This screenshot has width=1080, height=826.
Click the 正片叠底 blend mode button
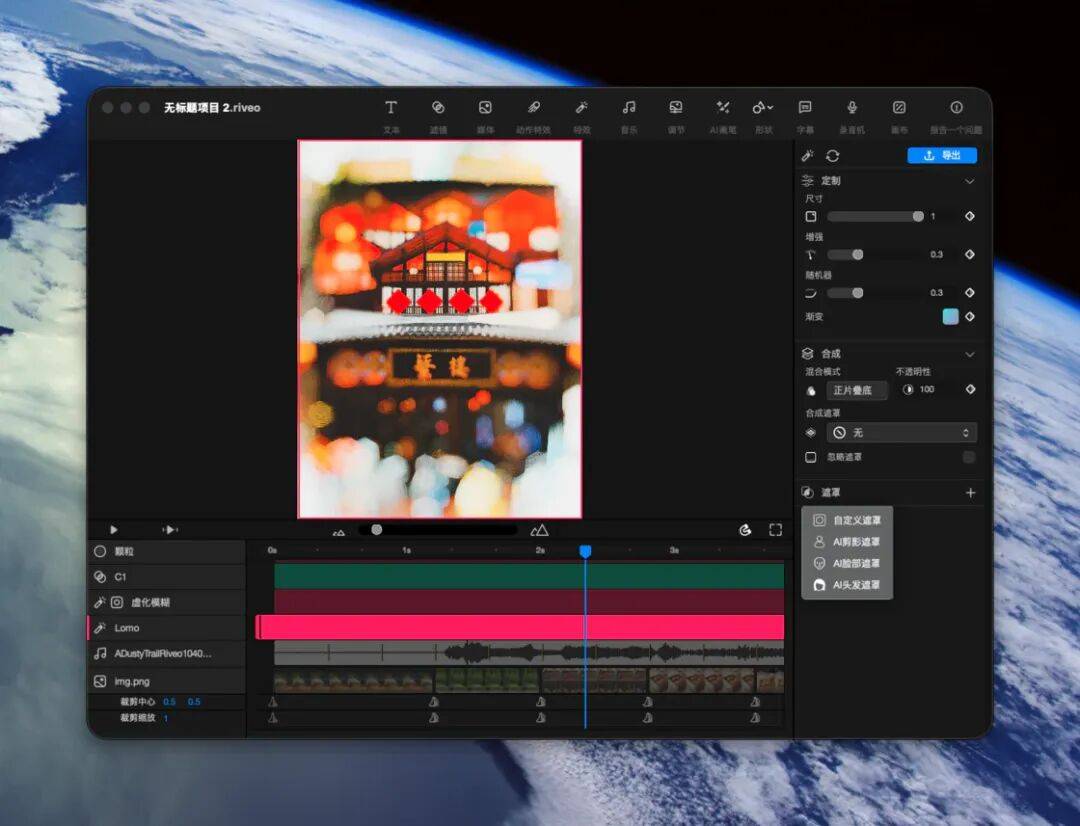click(858, 390)
